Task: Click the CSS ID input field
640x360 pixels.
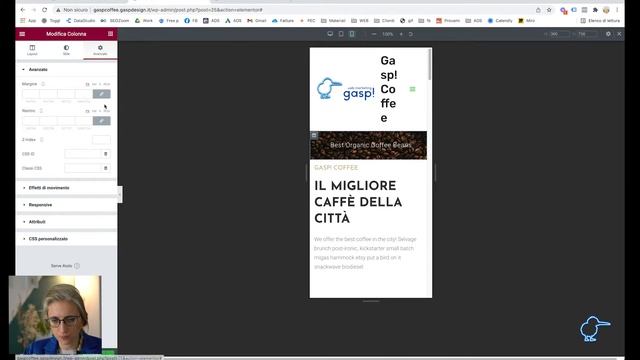Action: click(83, 154)
